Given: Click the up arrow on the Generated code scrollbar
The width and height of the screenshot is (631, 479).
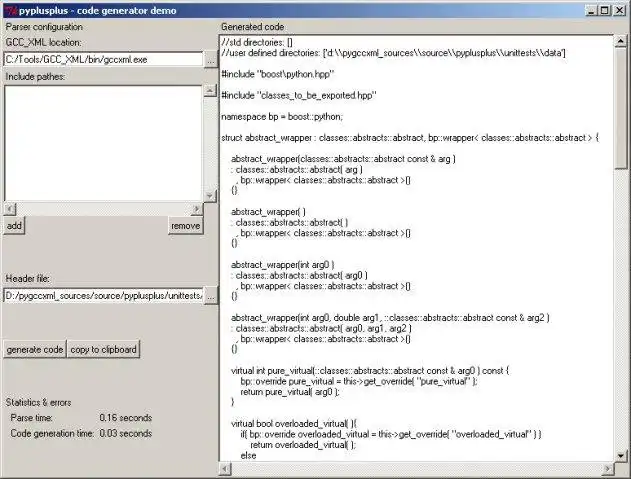Looking at the screenshot, I should click(621, 41).
